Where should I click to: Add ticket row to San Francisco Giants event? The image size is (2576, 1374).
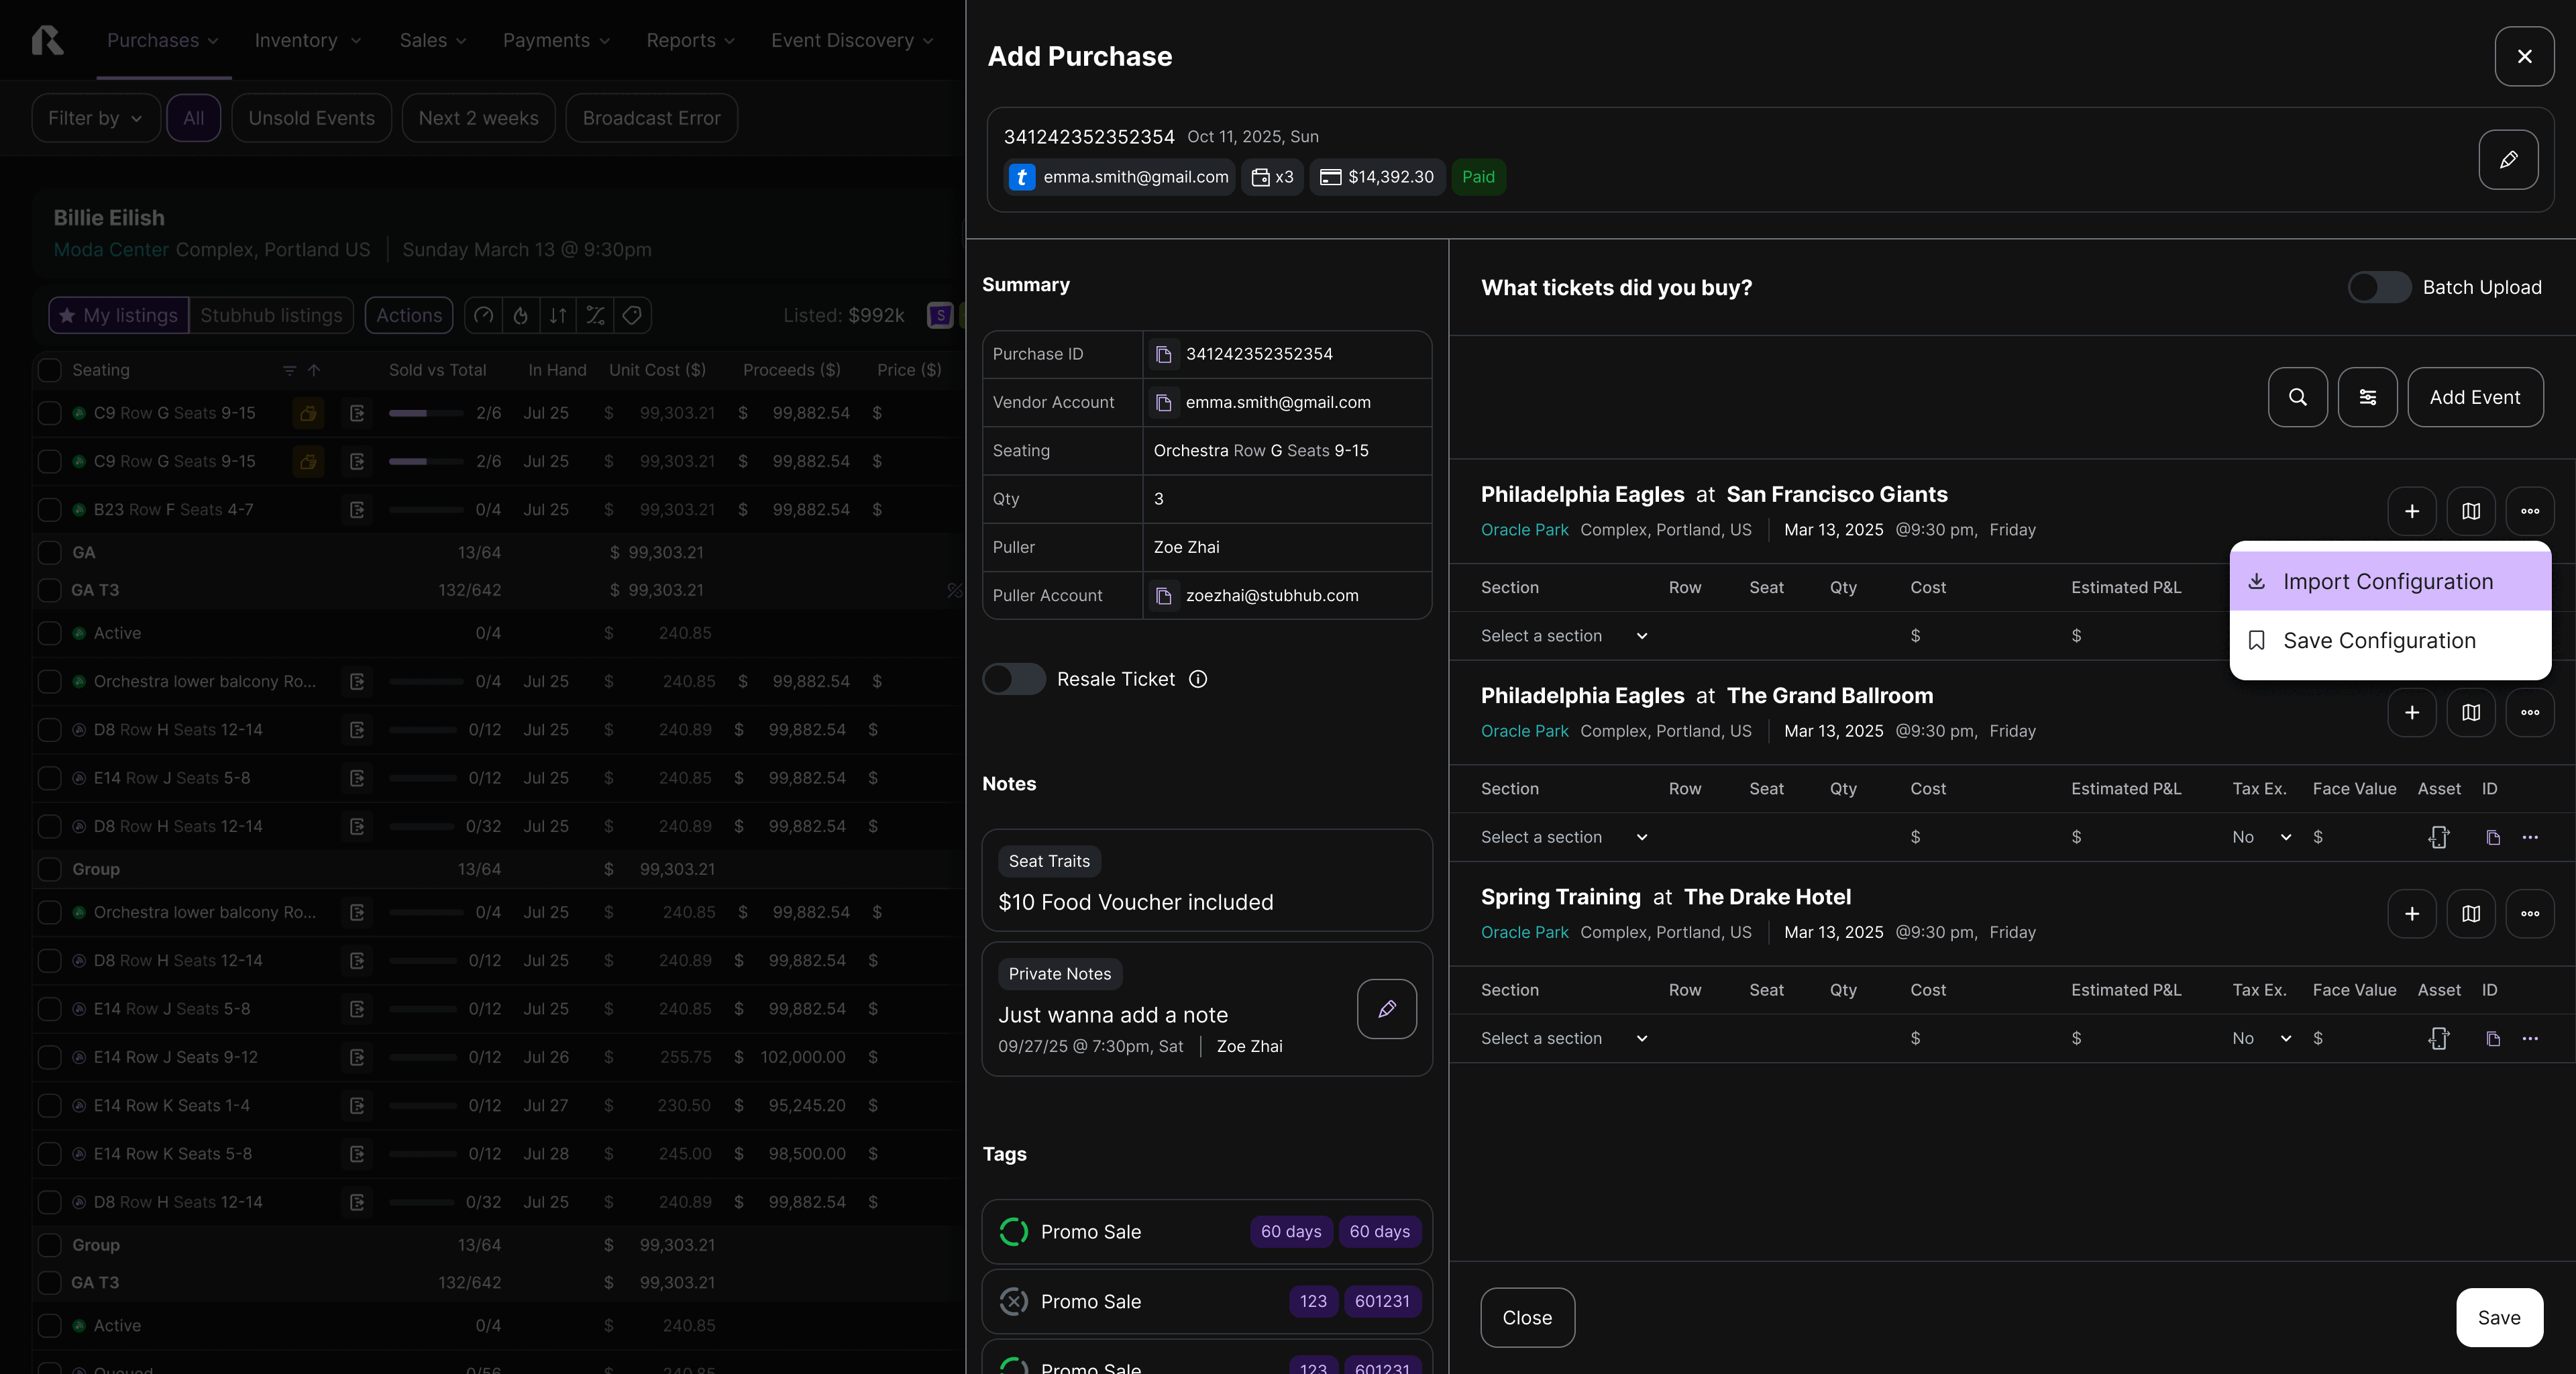pos(2411,511)
